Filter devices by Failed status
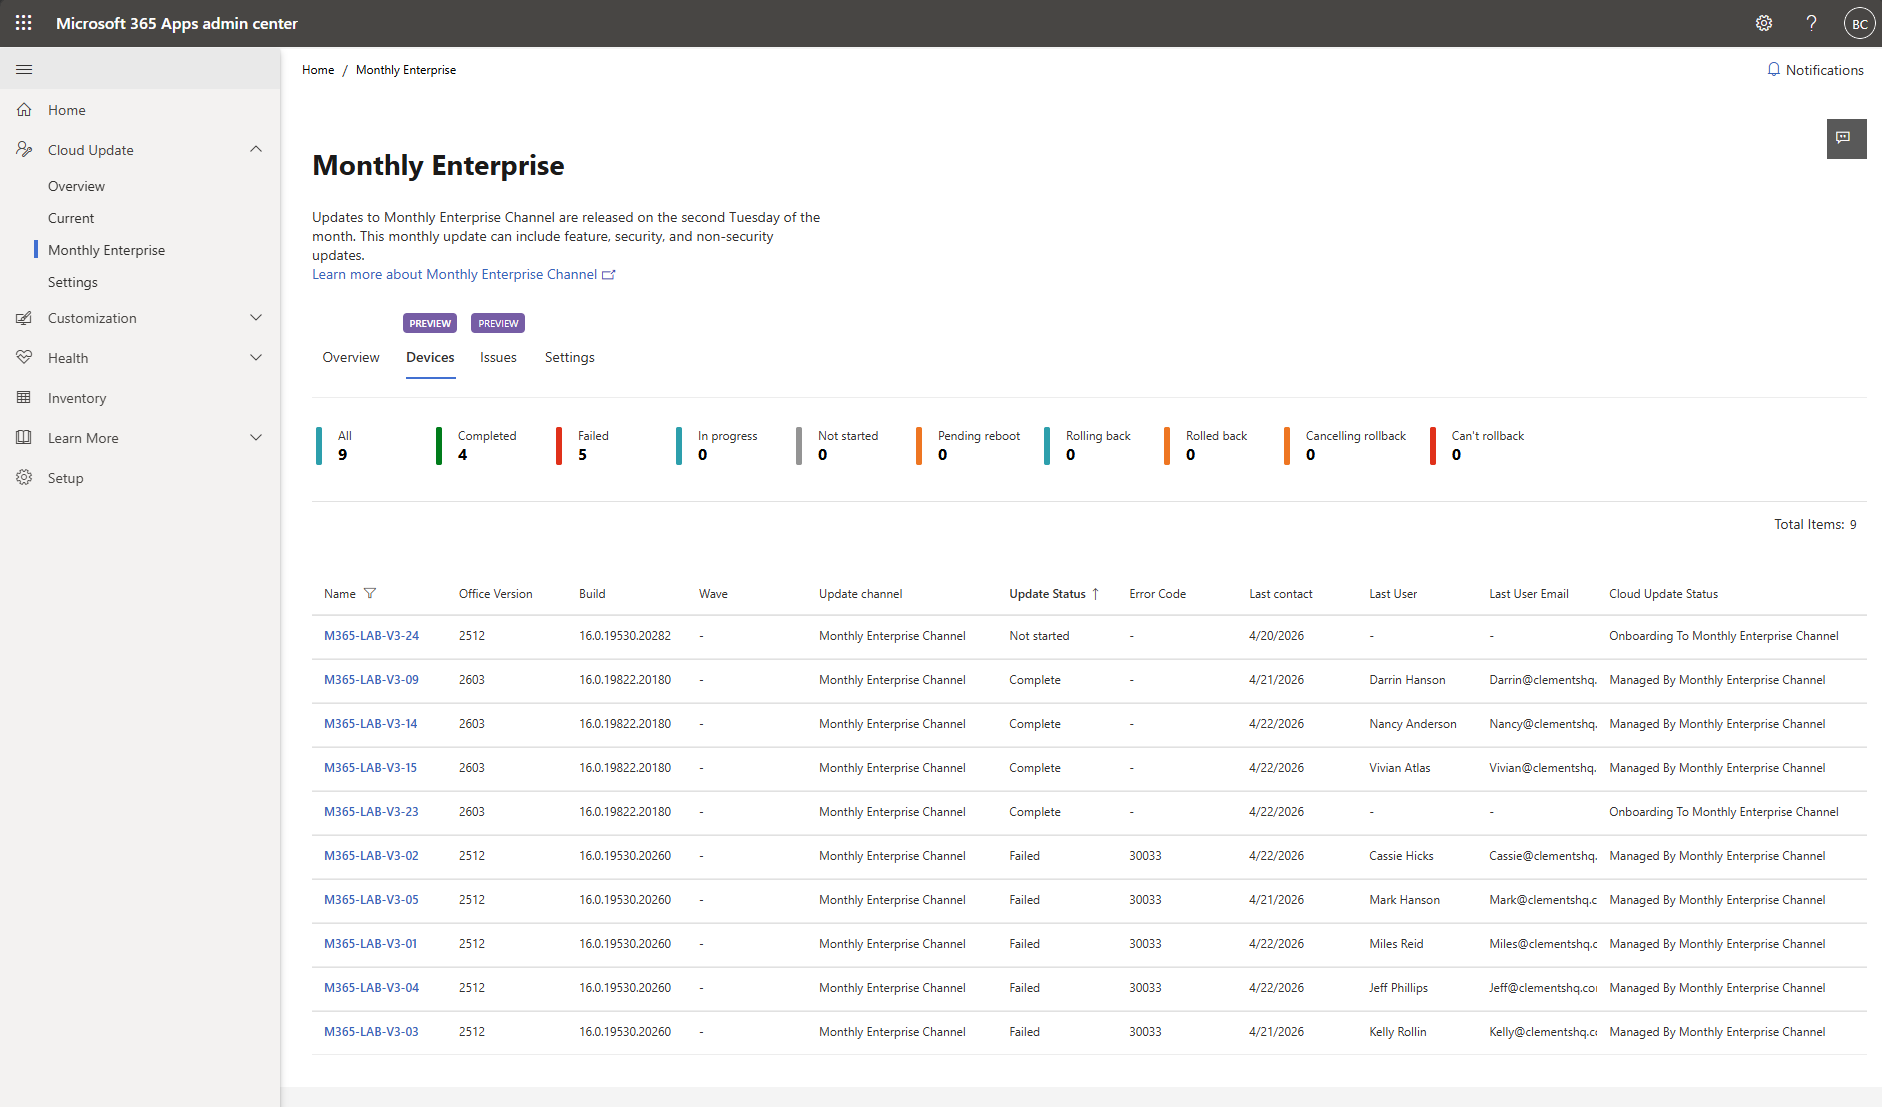Screen dimensions: 1882x1107 click(592, 445)
